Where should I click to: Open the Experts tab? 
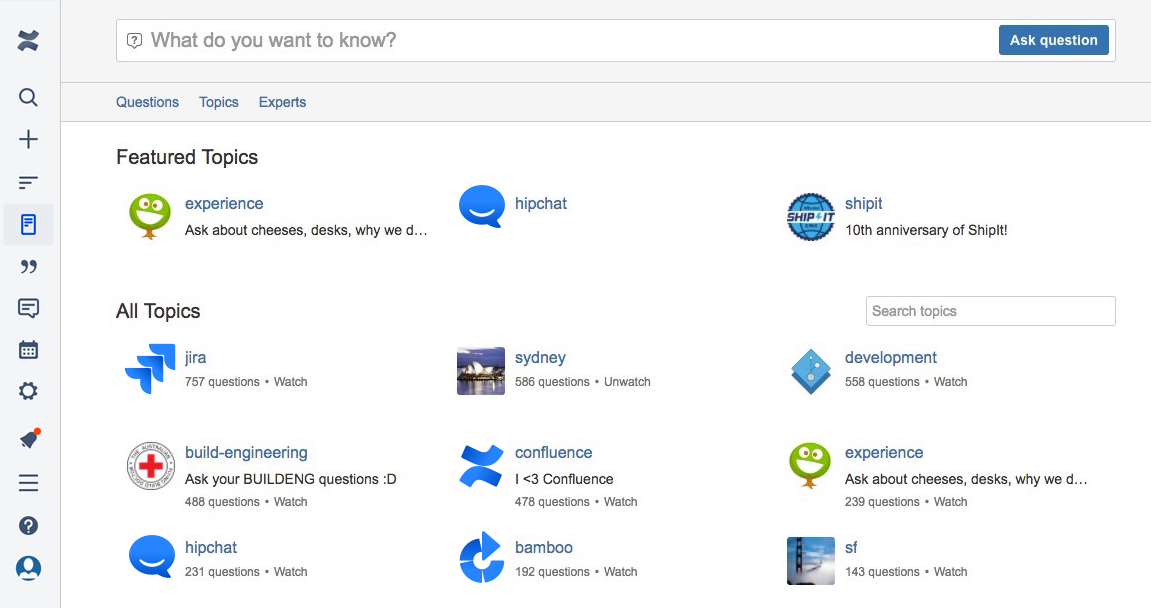pyautogui.click(x=282, y=102)
